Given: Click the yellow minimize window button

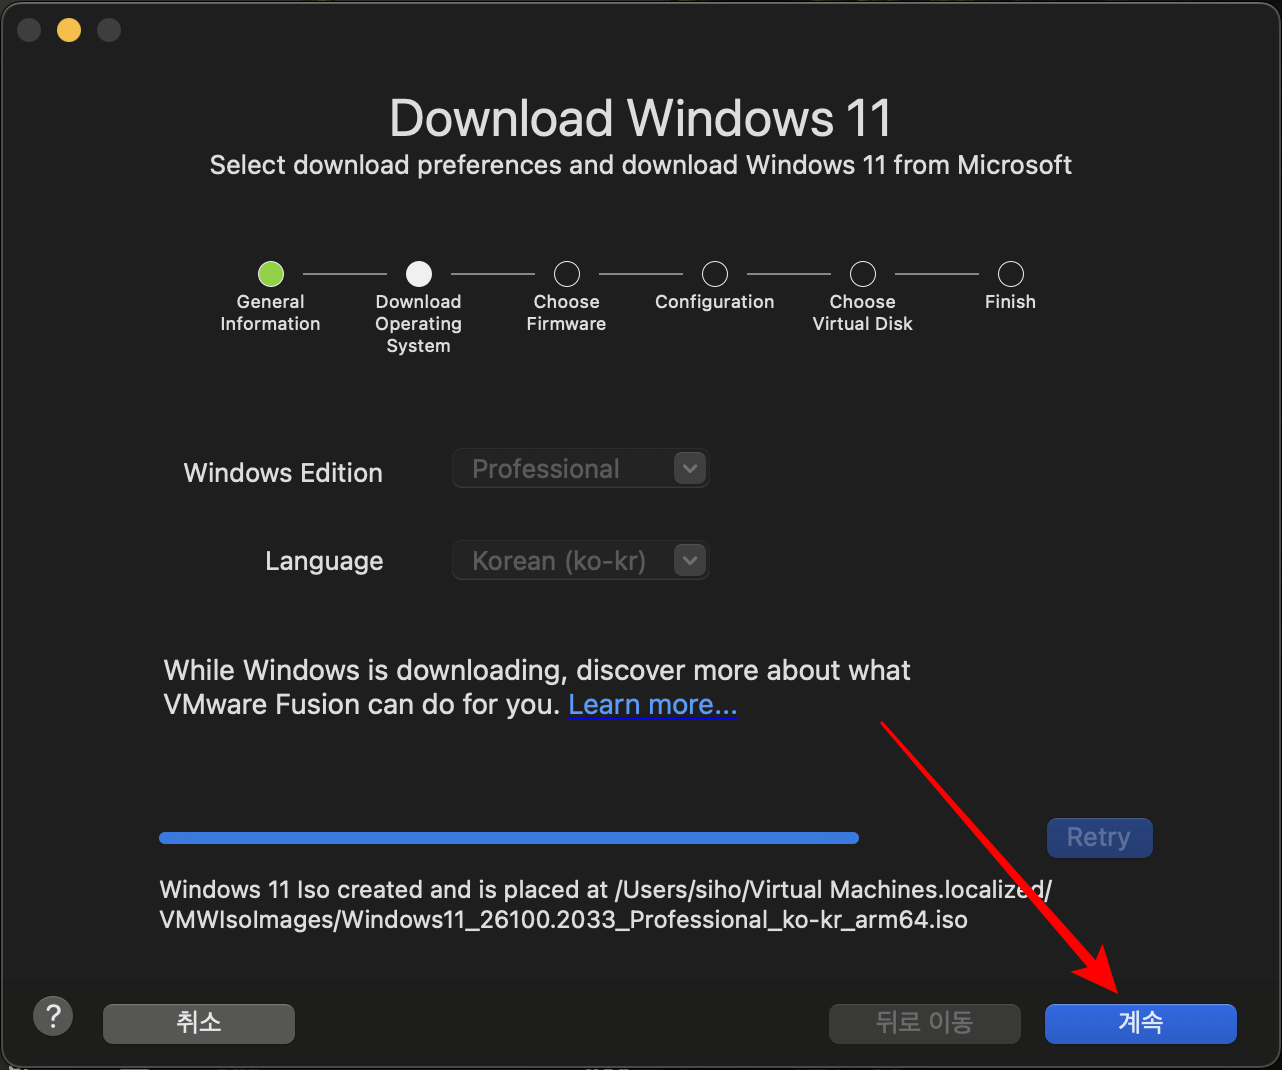Looking at the screenshot, I should pyautogui.click(x=69, y=30).
